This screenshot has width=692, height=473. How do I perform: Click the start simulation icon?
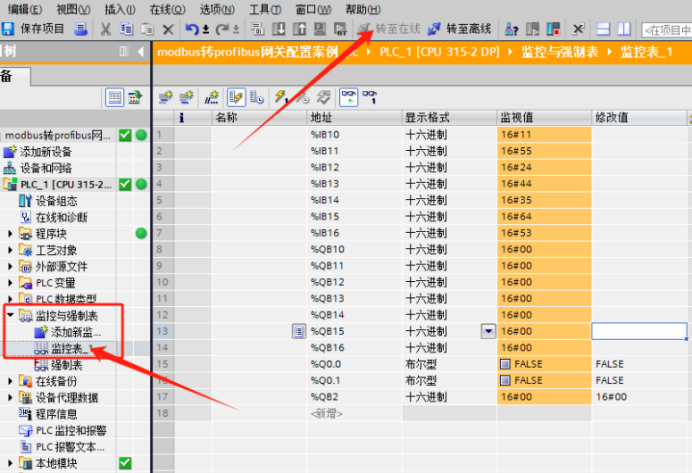(320, 29)
